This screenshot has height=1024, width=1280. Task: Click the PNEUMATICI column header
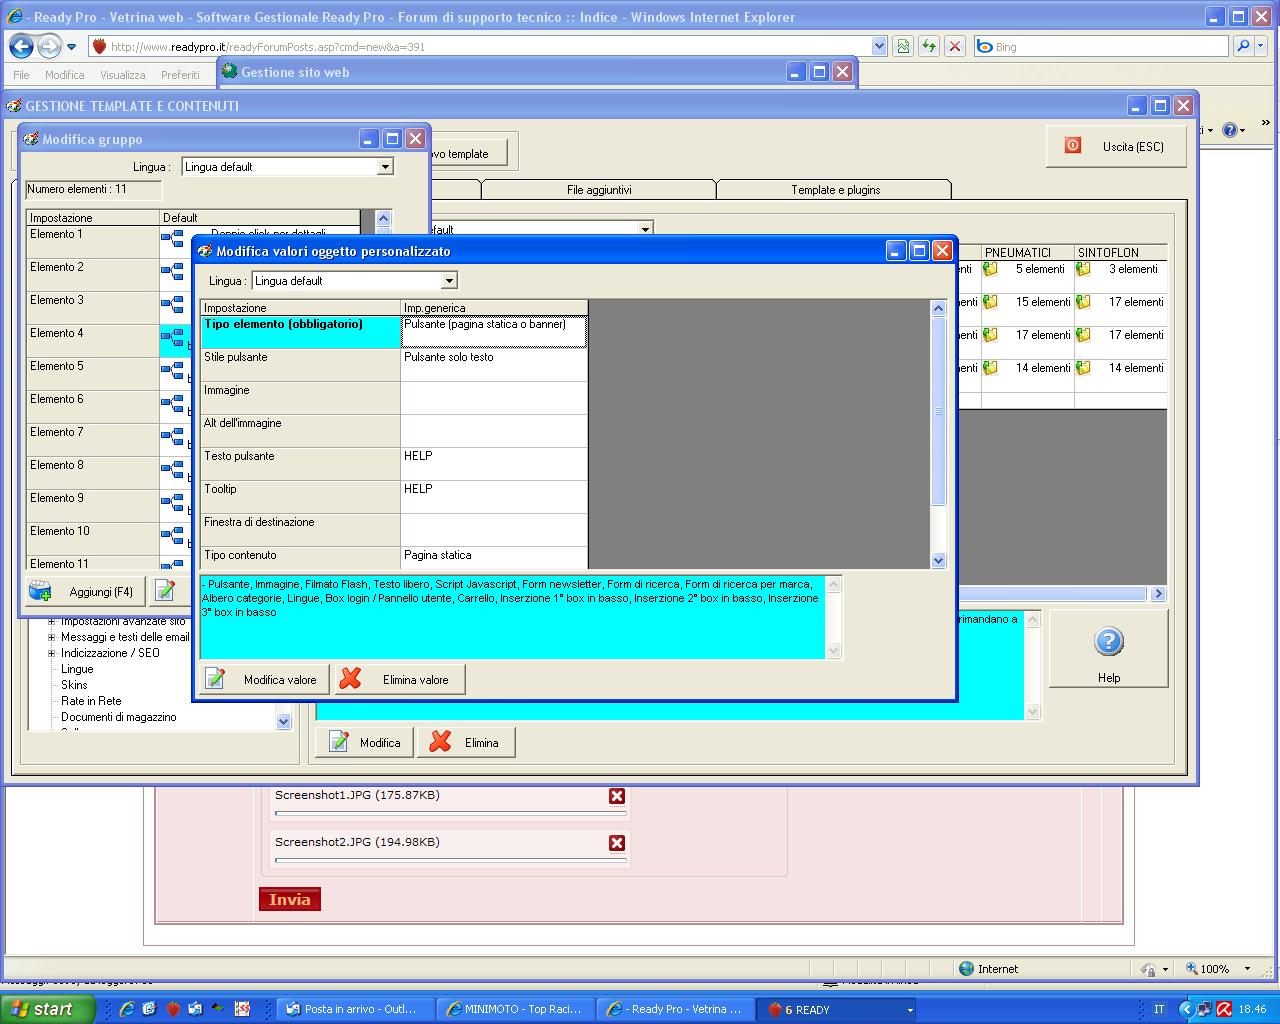pos(1027,252)
